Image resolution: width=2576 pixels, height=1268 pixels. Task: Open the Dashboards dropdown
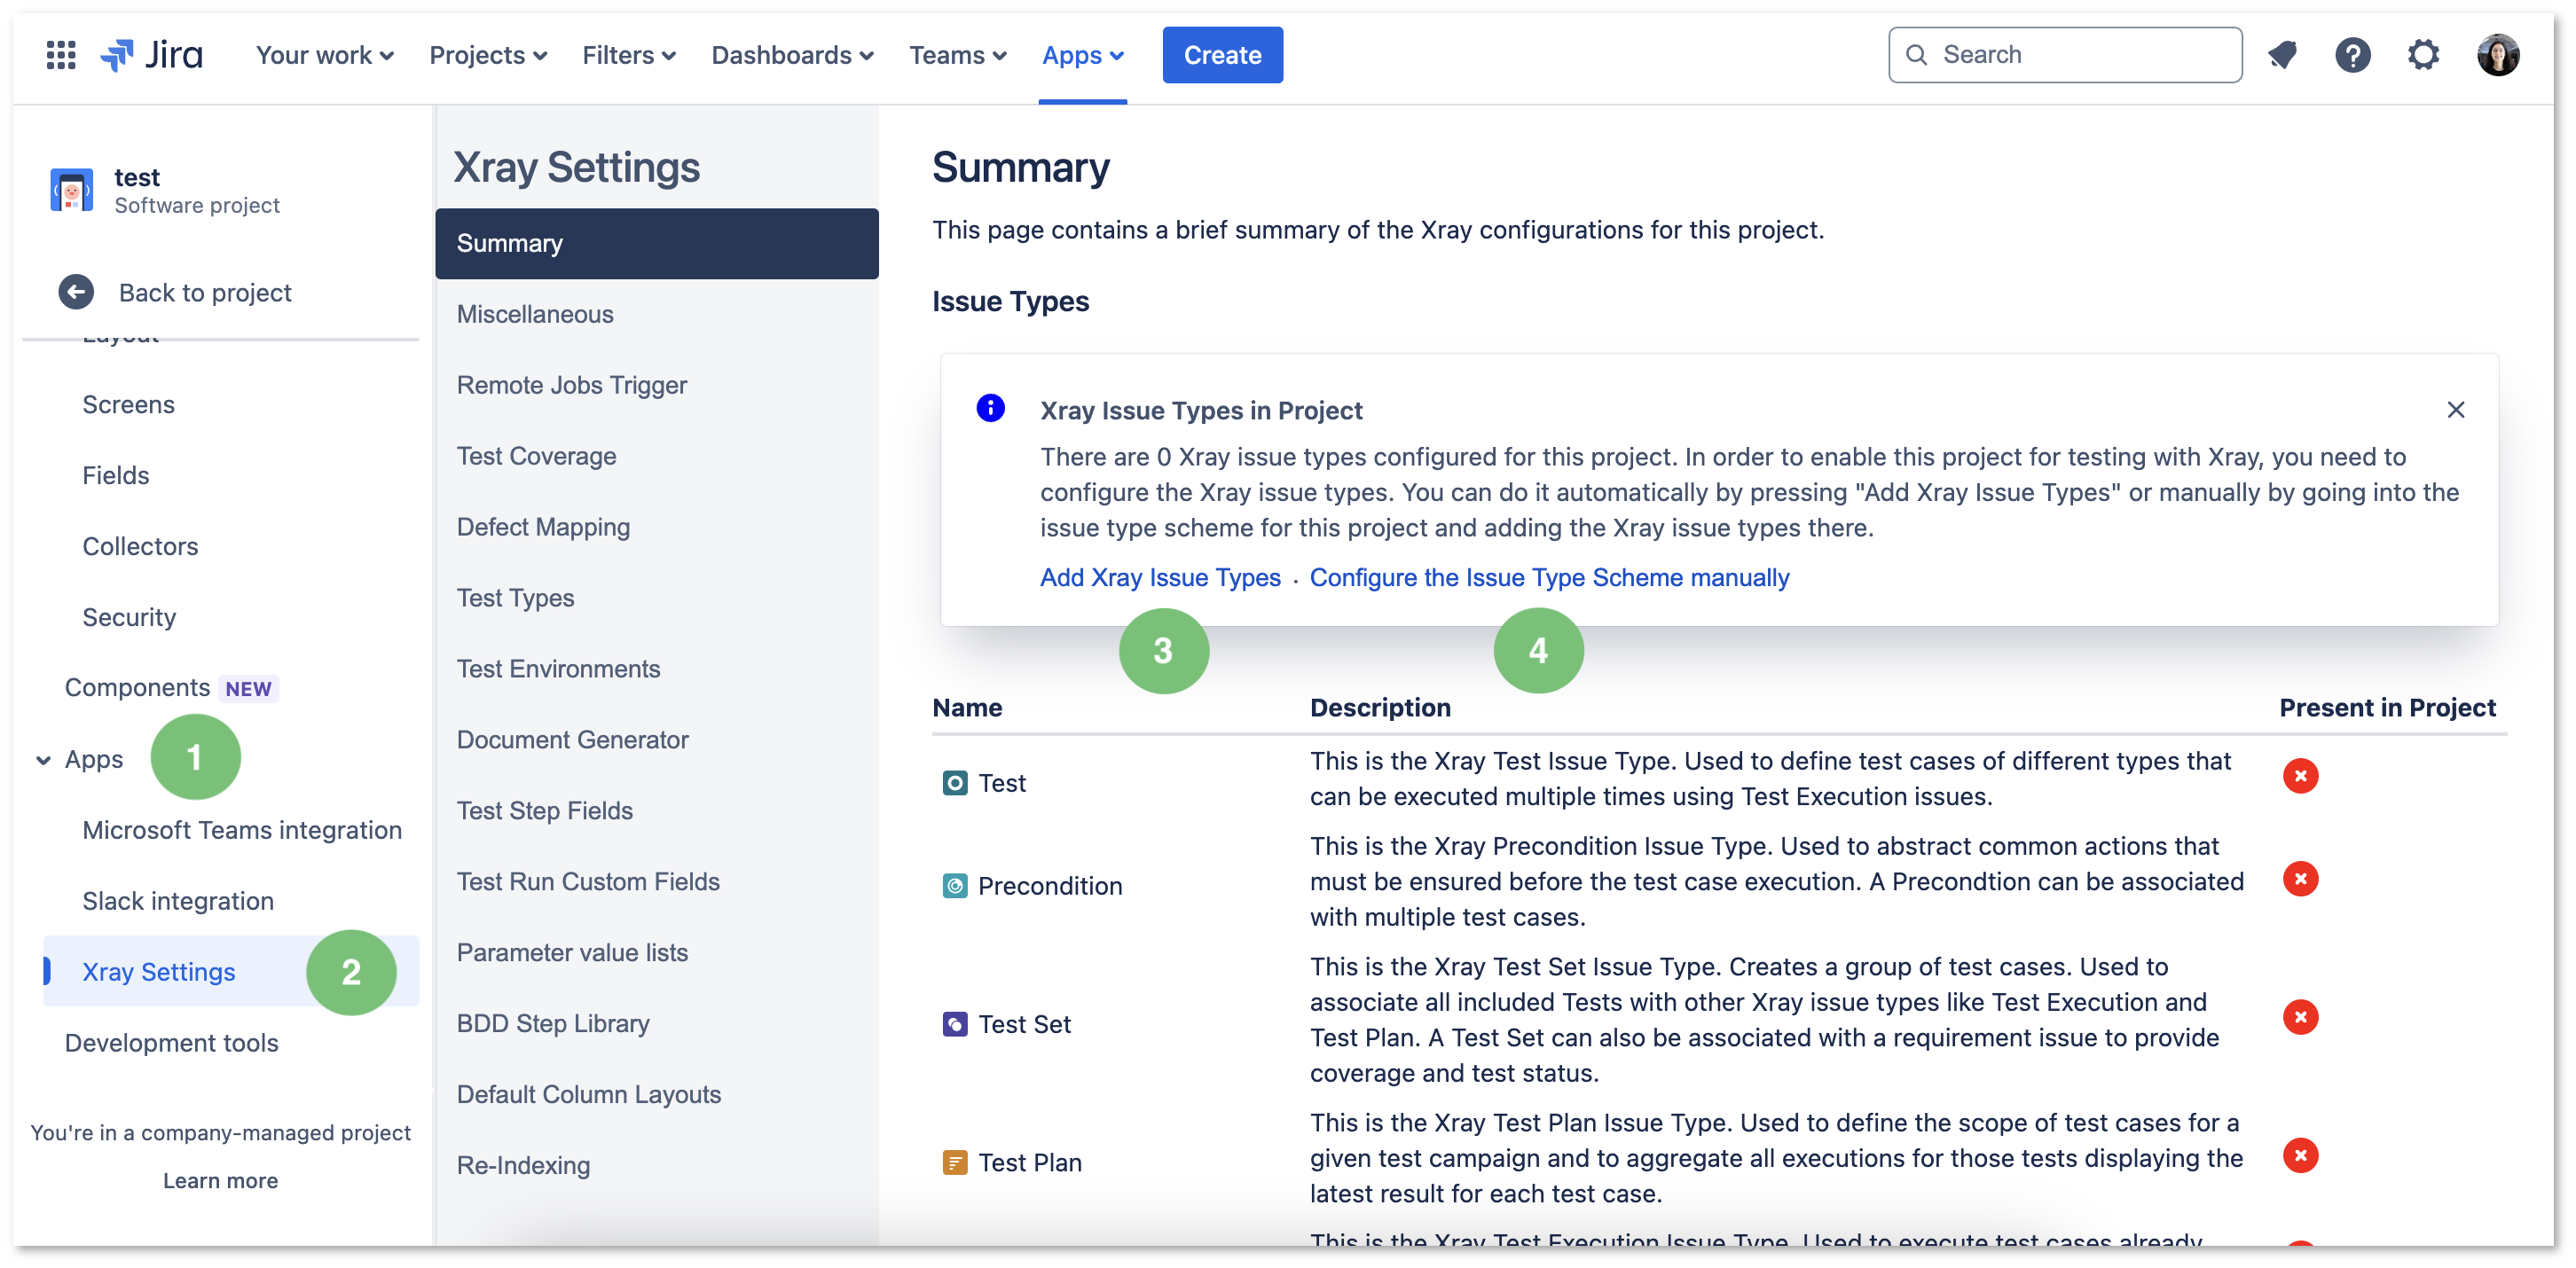point(793,55)
